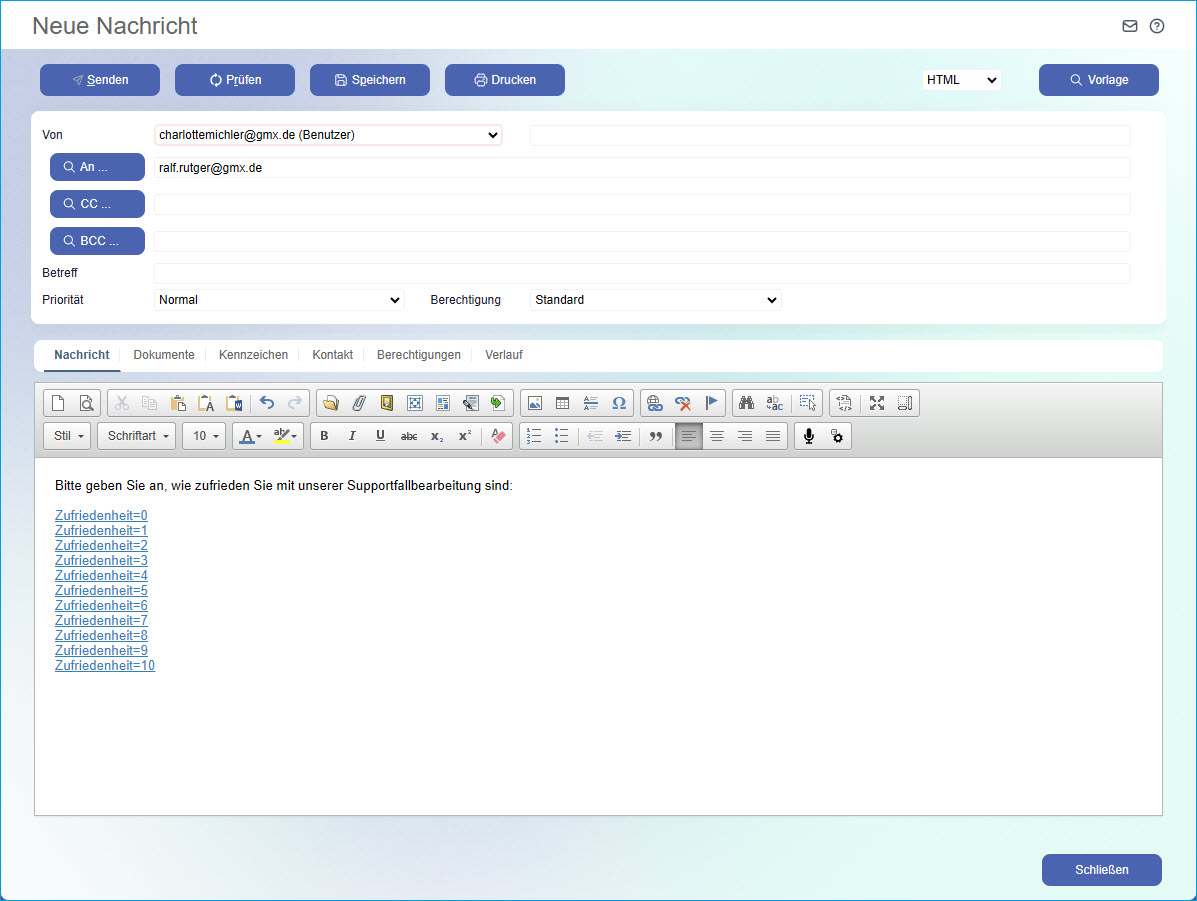Maximize the editor area

[876, 403]
